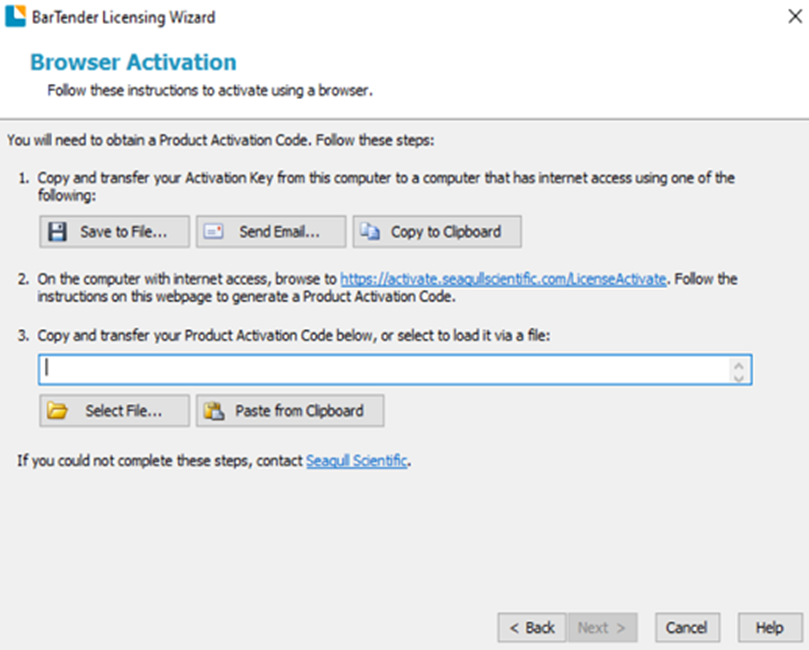Focus the Product Activation Code text box
Screen dimensions: 809x650
click(385, 370)
